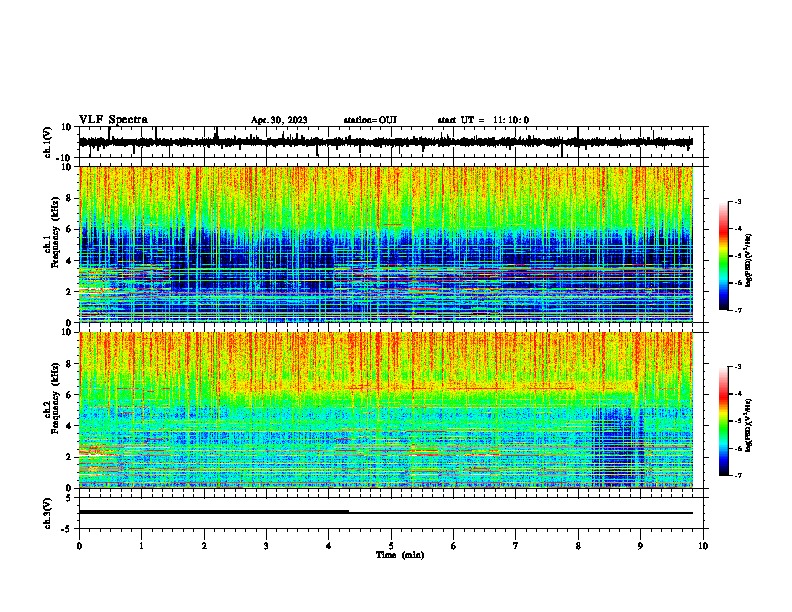Click the thick segment of ch.3 trace
Viewport: 792px width, 612px height.
coord(214,512)
